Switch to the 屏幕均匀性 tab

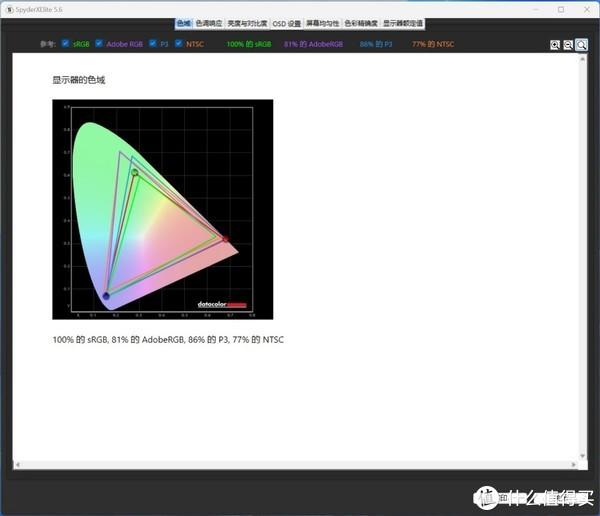point(323,23)
